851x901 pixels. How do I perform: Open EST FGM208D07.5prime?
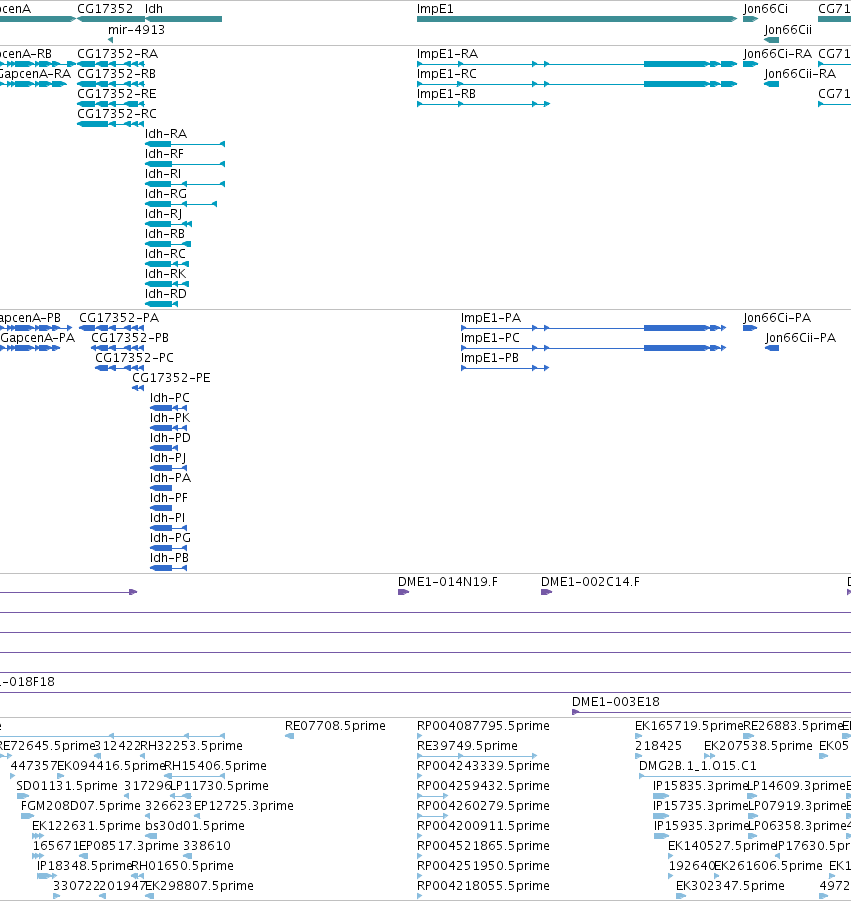coord(80,806)
